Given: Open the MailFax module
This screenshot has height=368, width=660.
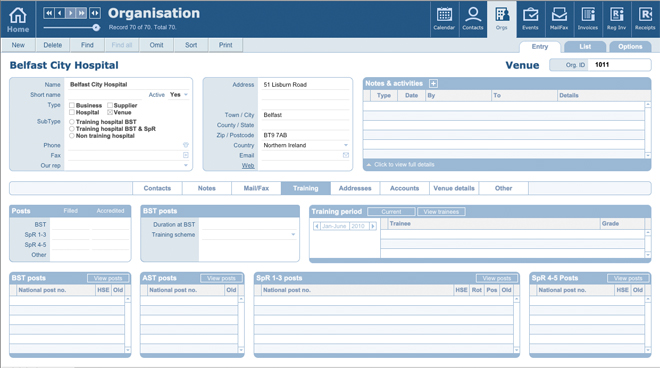Looking at the screenshot, I should click(559, 19).
